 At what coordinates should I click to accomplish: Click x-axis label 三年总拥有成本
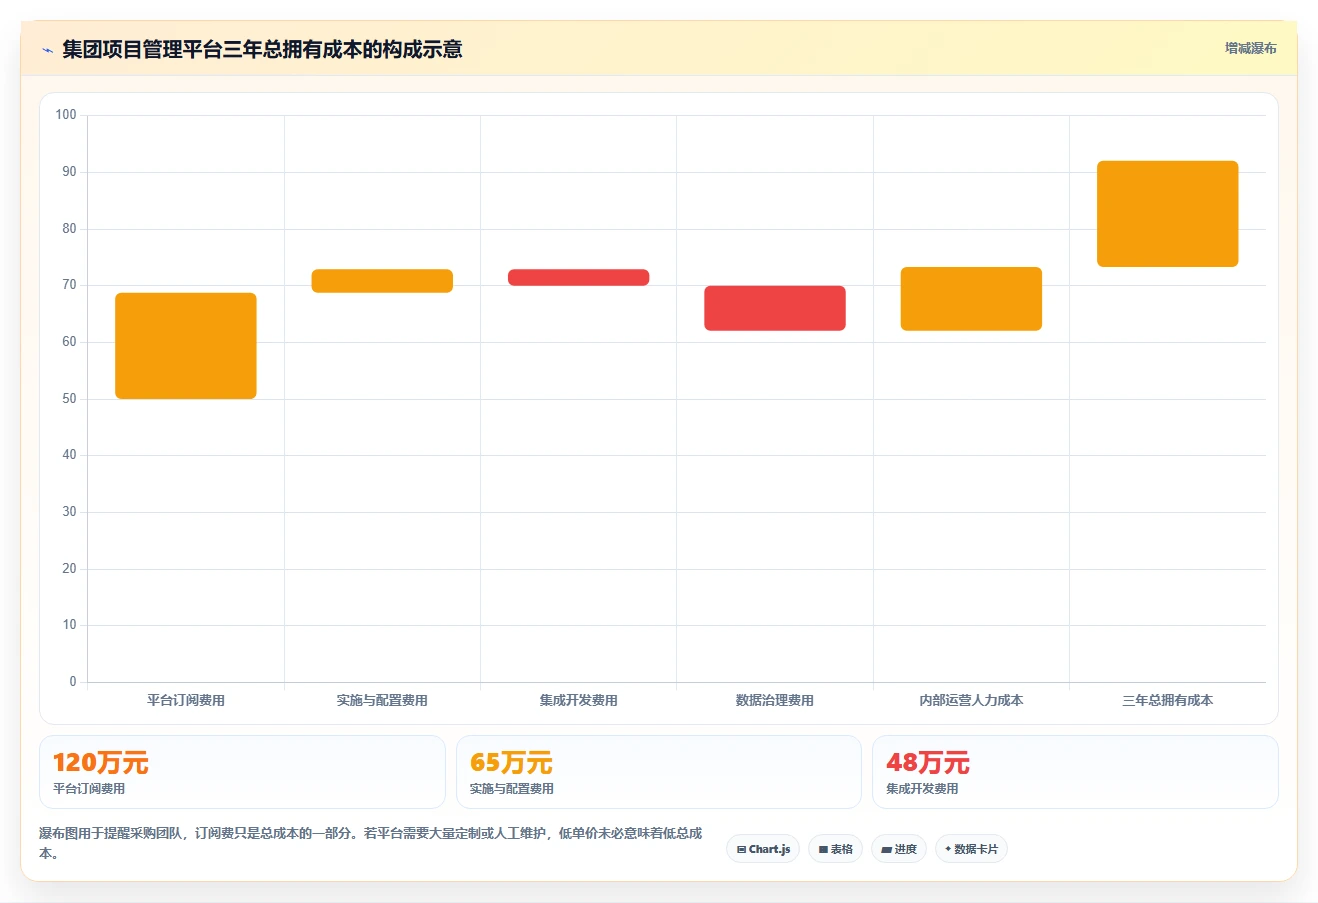tap(1167, 700)
